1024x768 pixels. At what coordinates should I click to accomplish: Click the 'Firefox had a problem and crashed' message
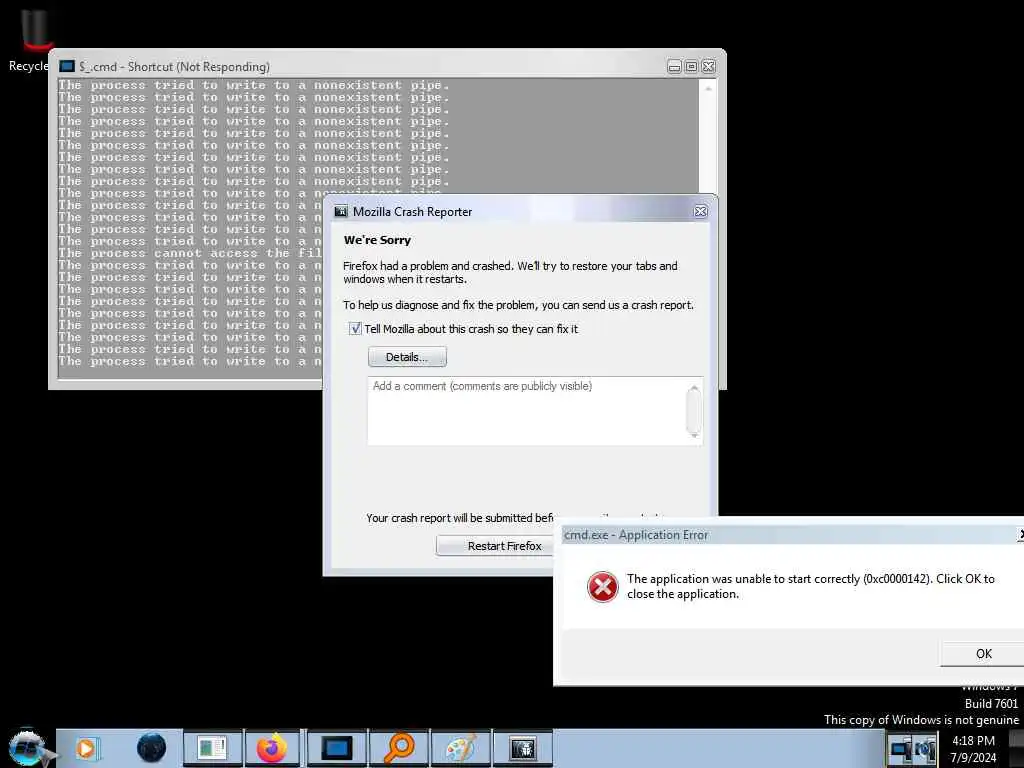(510, 272)
